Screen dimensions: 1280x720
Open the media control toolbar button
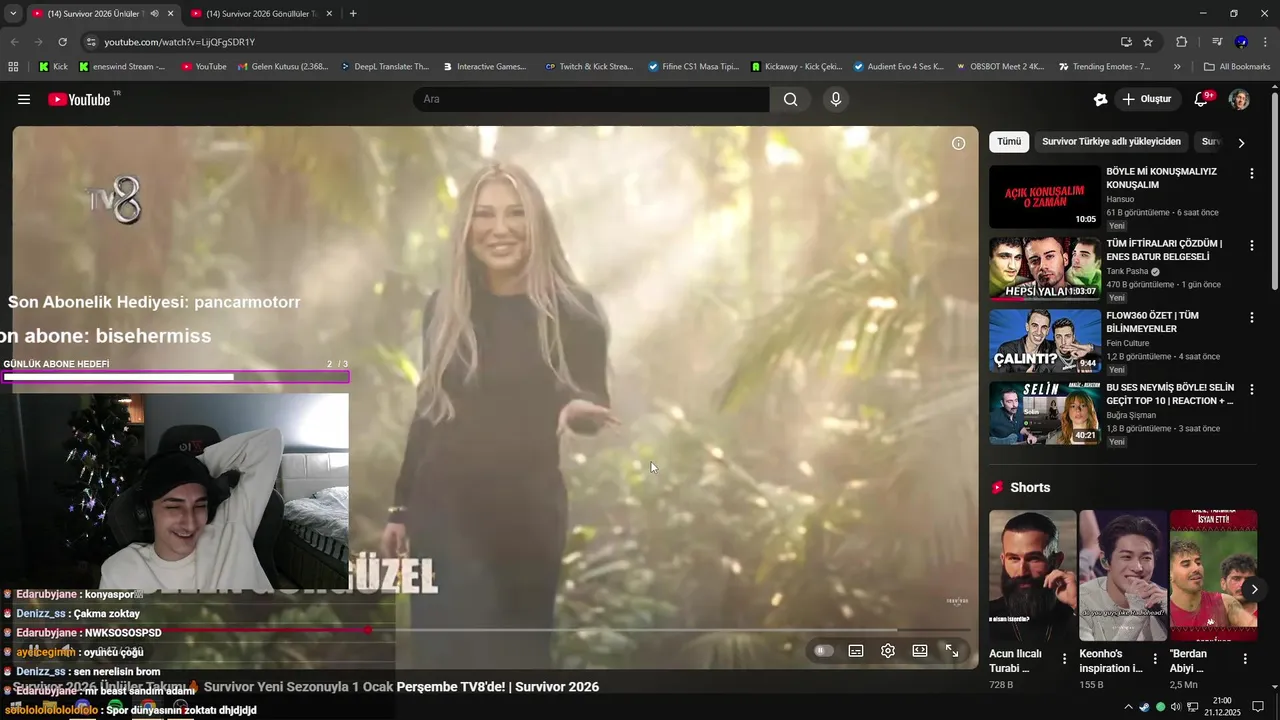click(1217, 42)
